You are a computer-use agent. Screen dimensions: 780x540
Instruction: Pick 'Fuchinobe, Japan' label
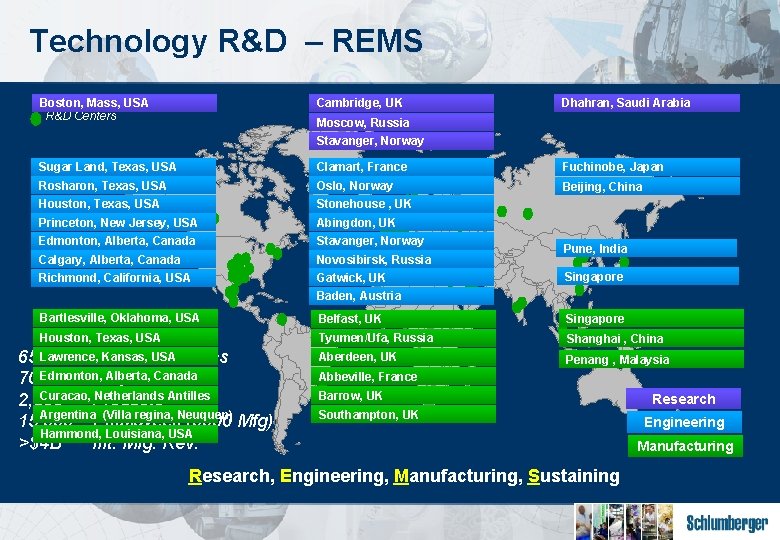(x=647, y=167)
